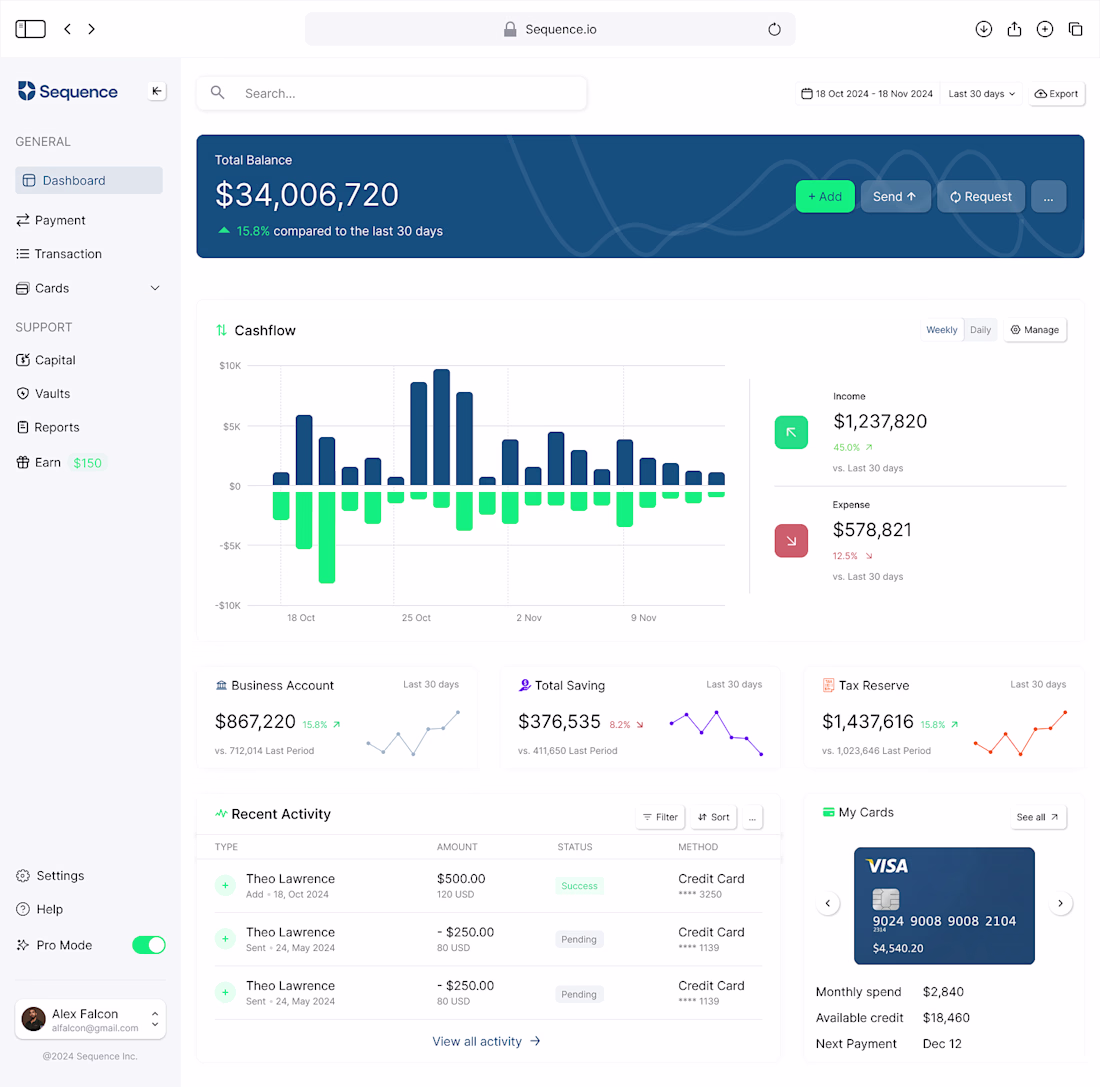Switch Cashflow to Weekly view
This screenshot has height=1087, width=1100.
pos(941,330)
